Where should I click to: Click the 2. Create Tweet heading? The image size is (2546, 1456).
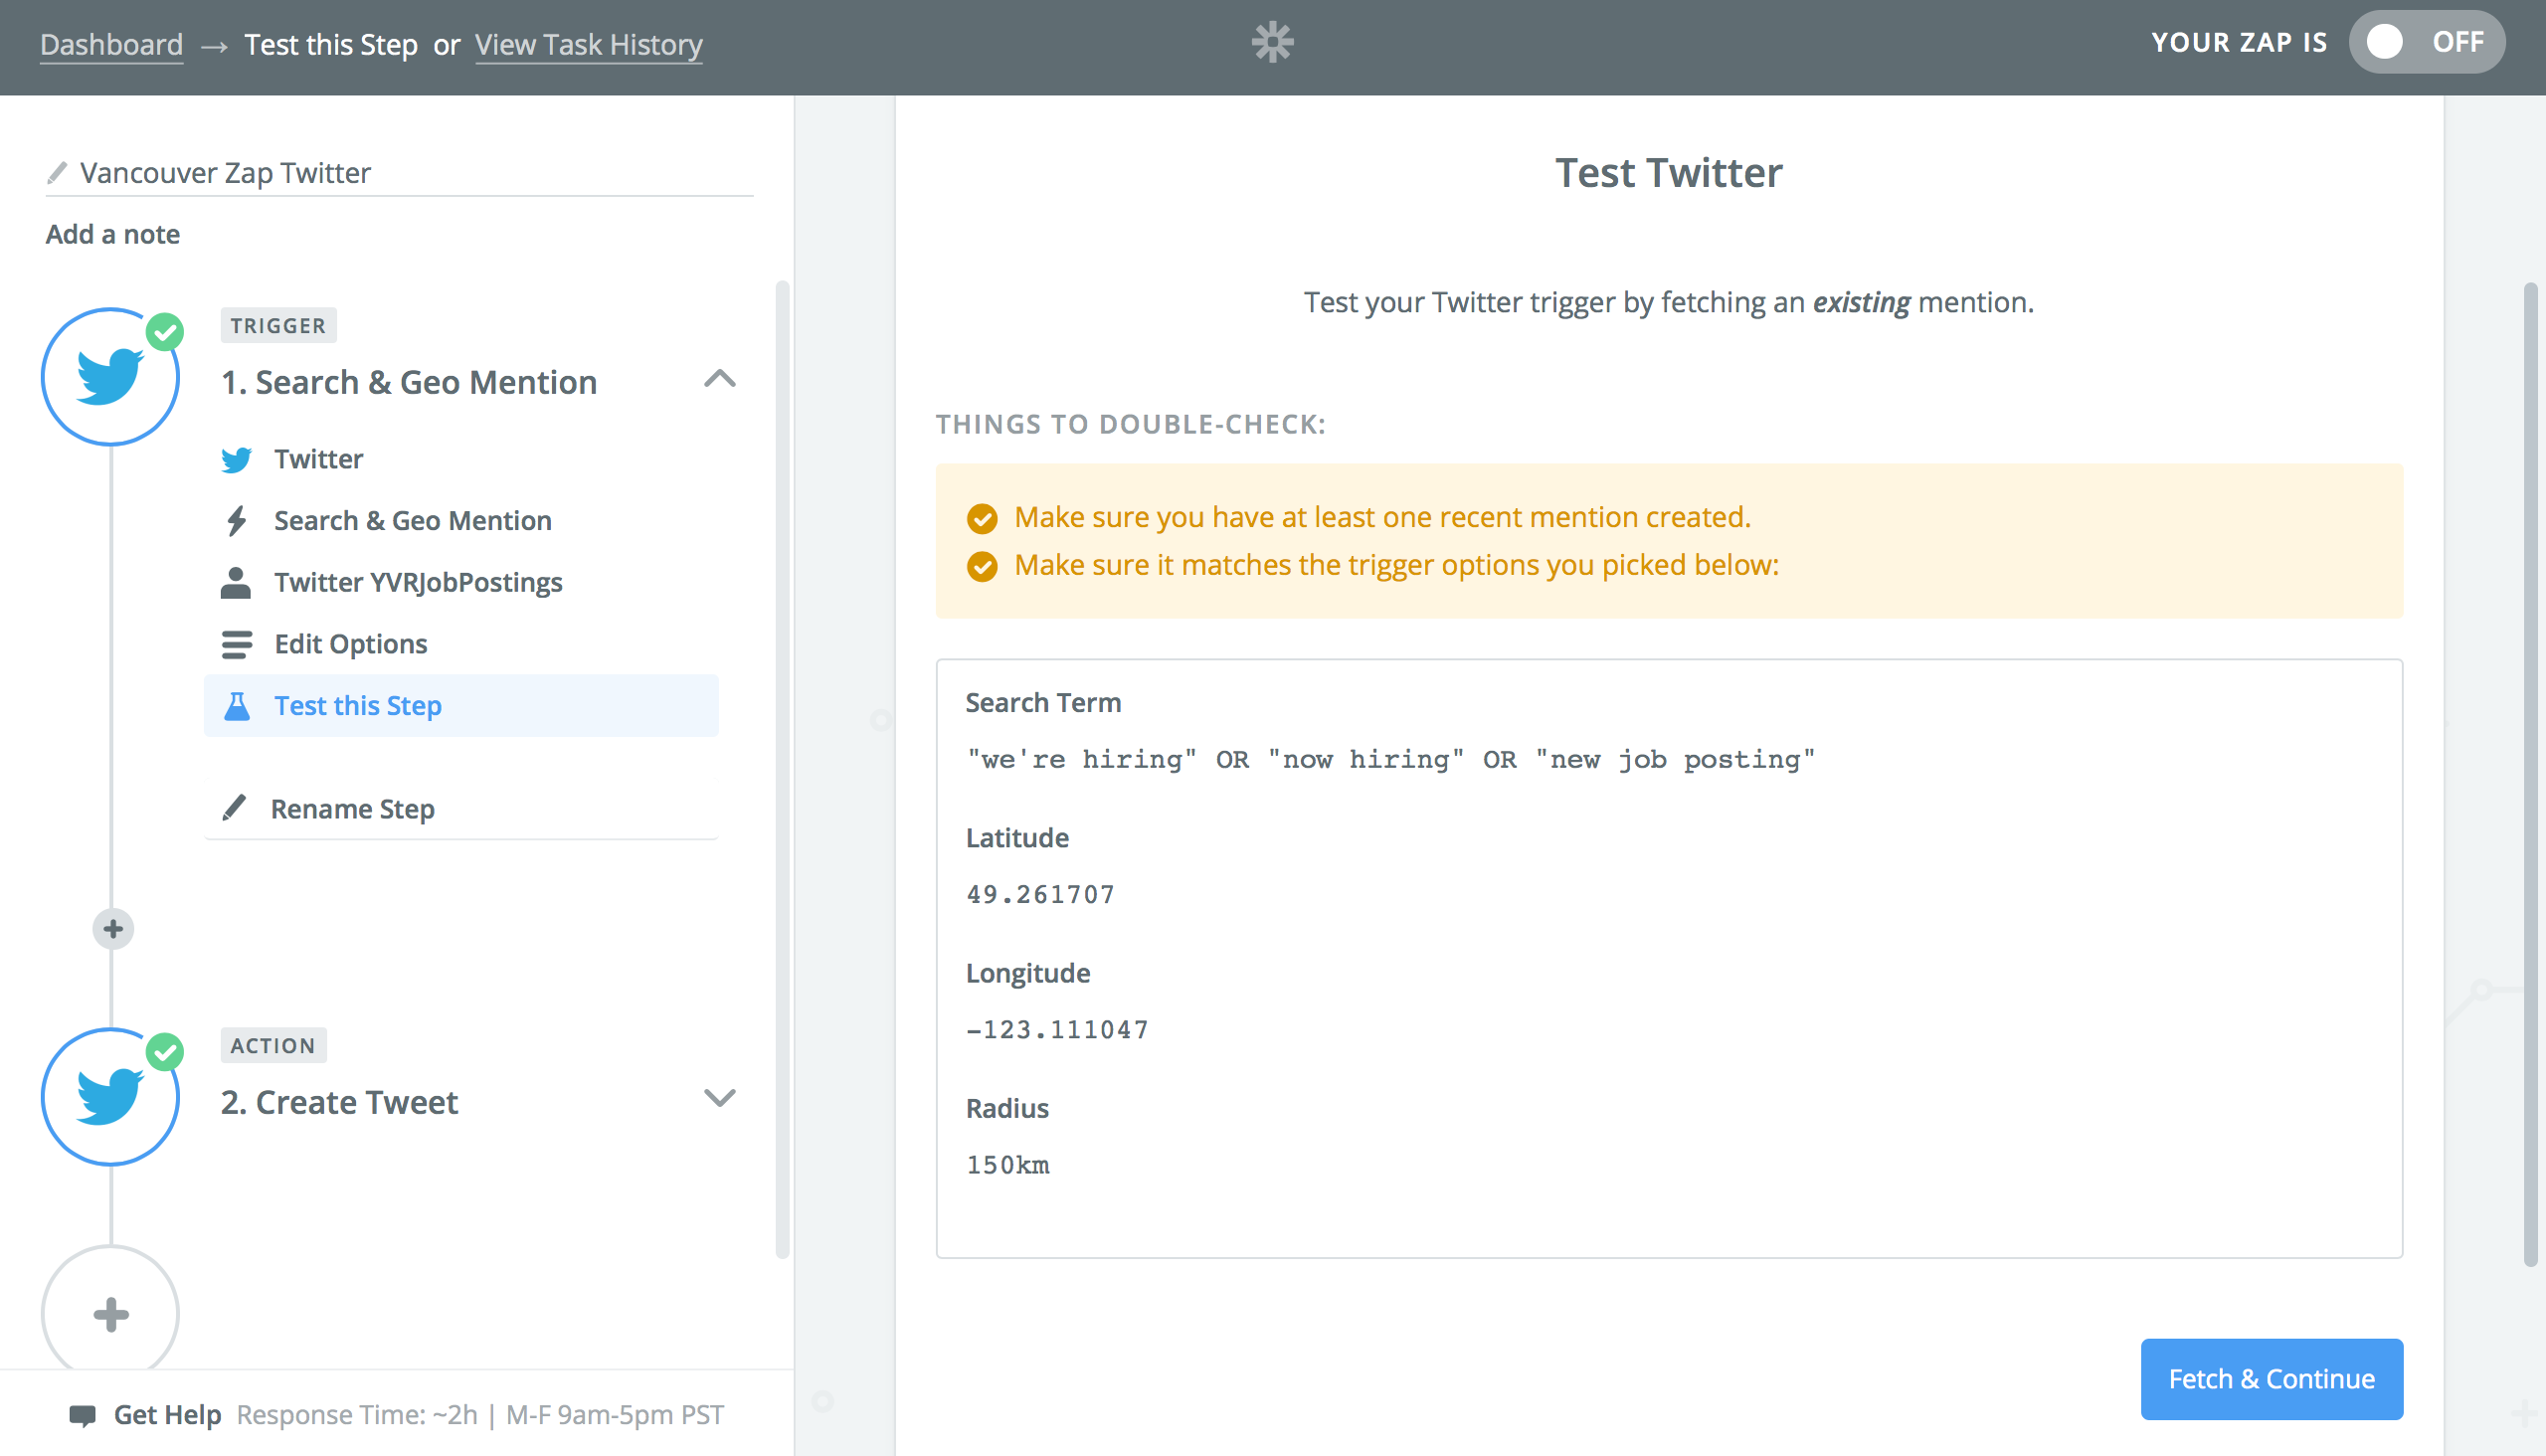pos(339,1102)
